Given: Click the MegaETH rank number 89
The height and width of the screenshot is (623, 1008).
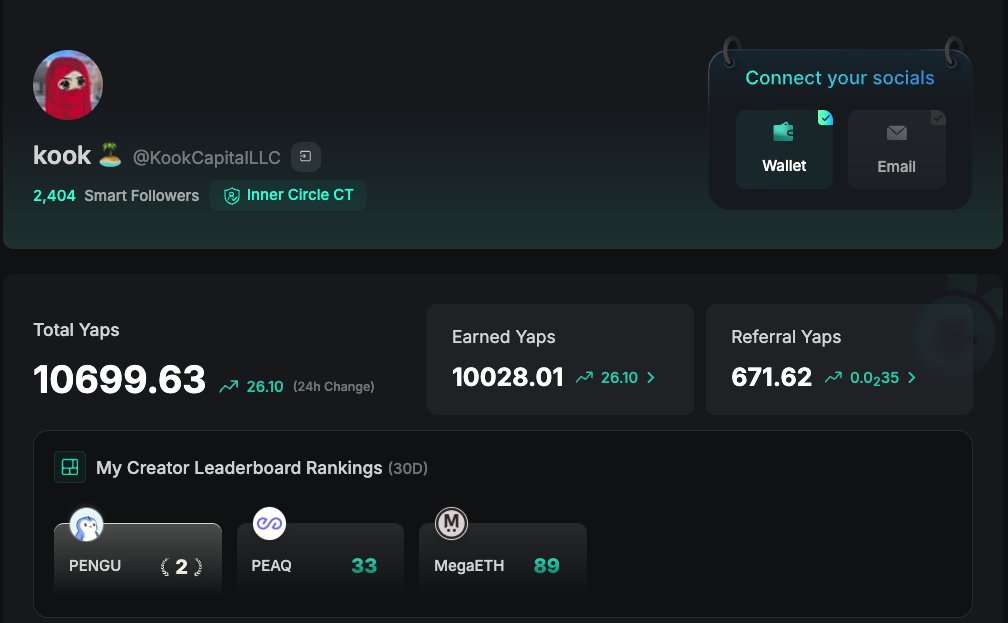Looking at the screenshot, I should click(x=546, y=566).
